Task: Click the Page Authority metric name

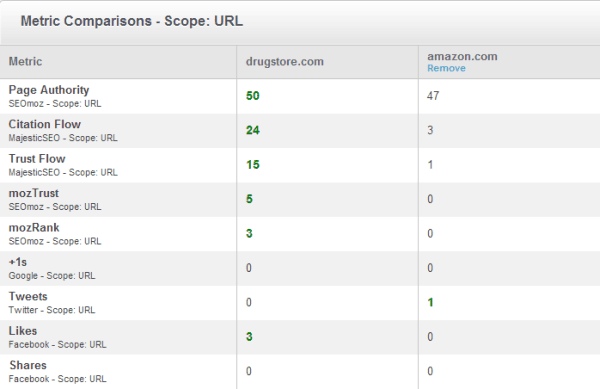Action: [49, 90]
